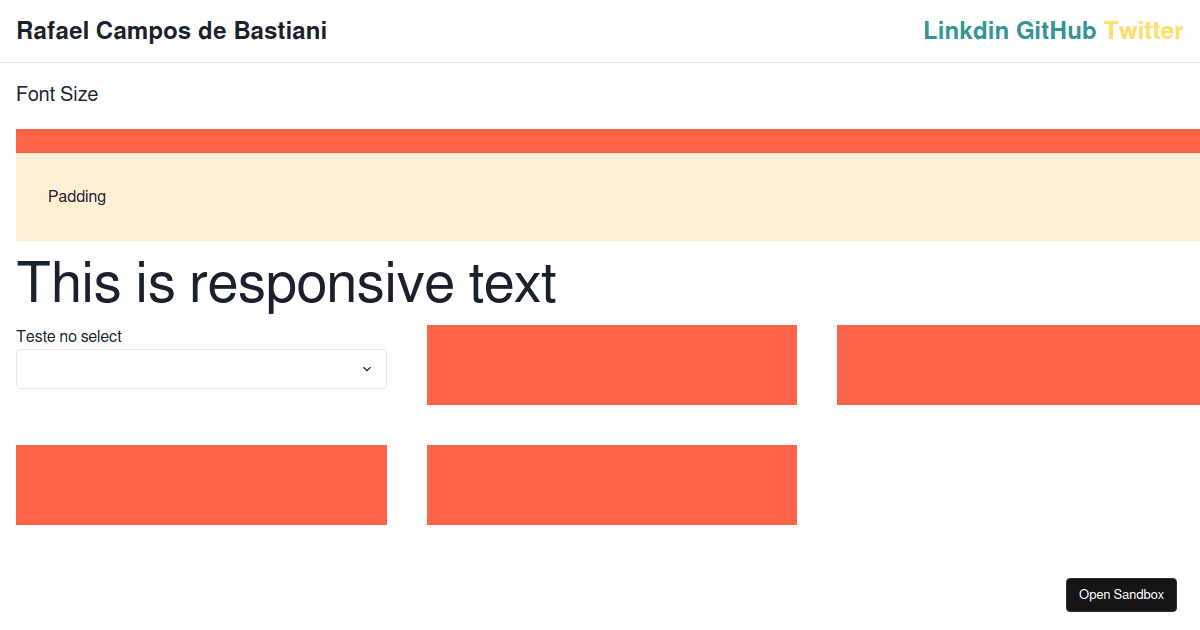Click the word 'Padding'
The width and height of the screenshot is (1200, 630).
click(x=77, y=197)
